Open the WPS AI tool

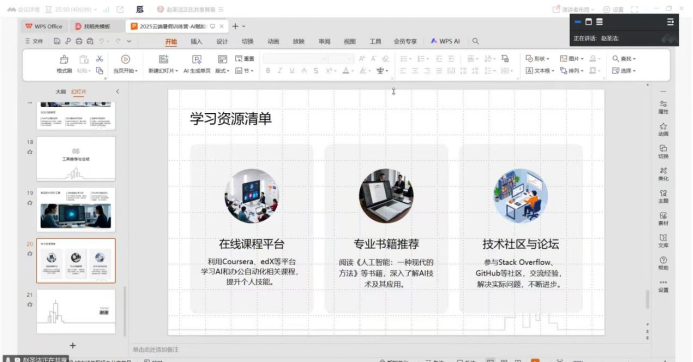(x=446, y=41)
